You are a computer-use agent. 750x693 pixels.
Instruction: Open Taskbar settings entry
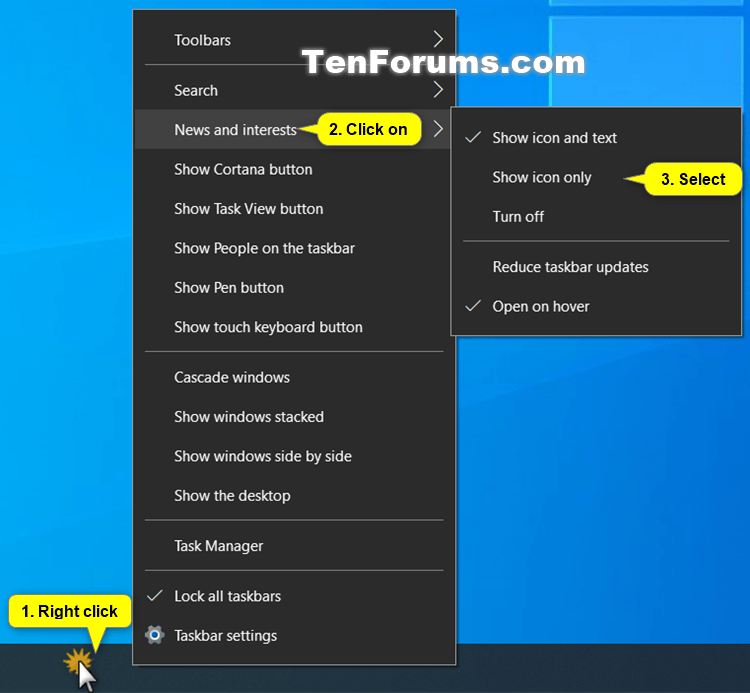point(294,636)
